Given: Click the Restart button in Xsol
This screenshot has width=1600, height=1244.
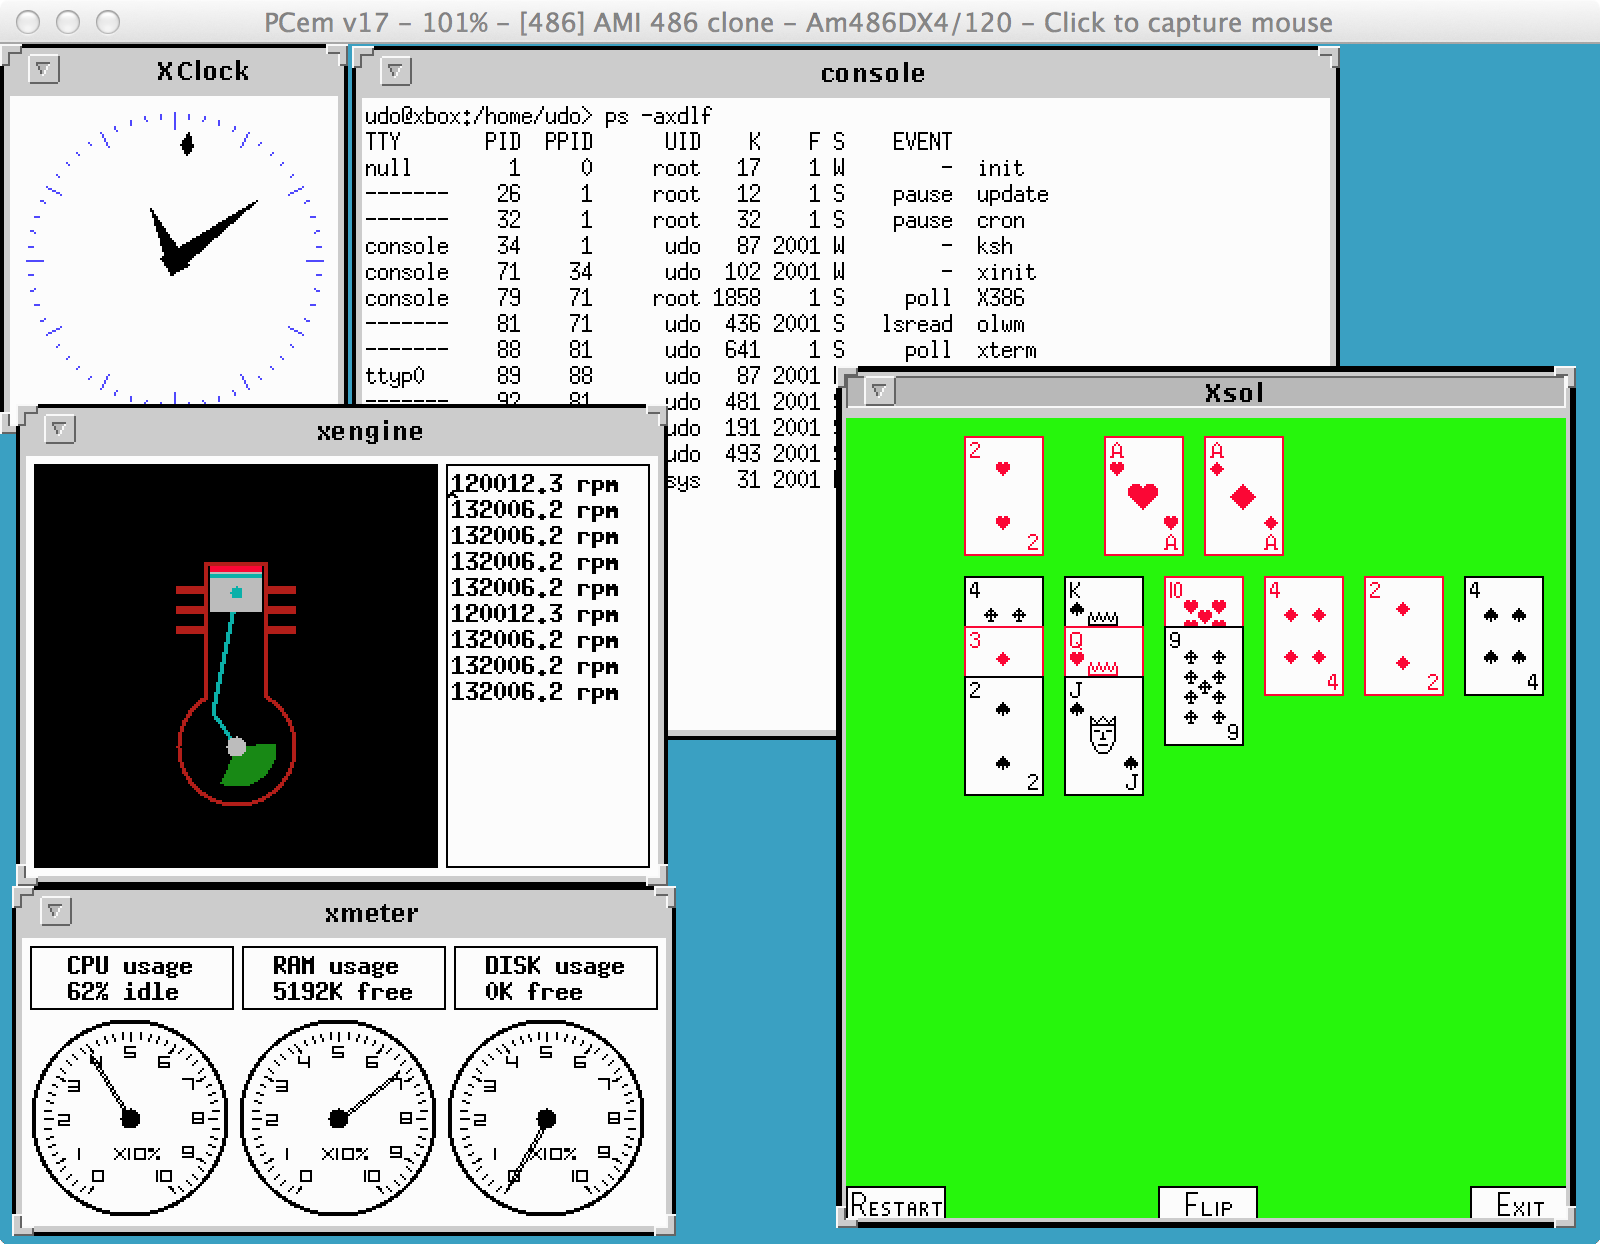Looking at the screenshot, I should coord(896,1204).
